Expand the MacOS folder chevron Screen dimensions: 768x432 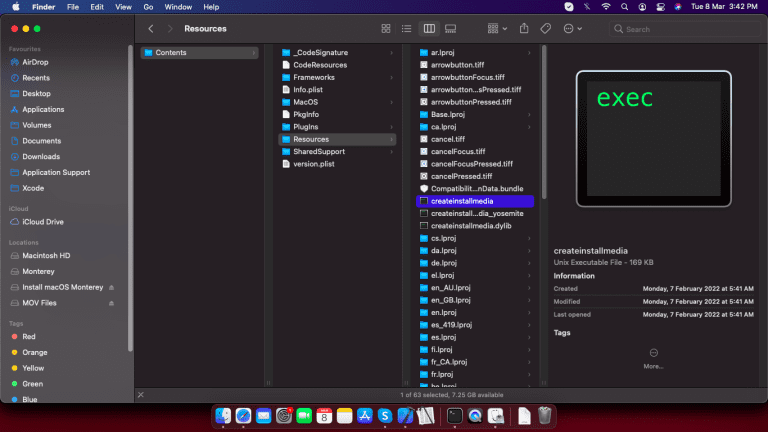[391, 102]
